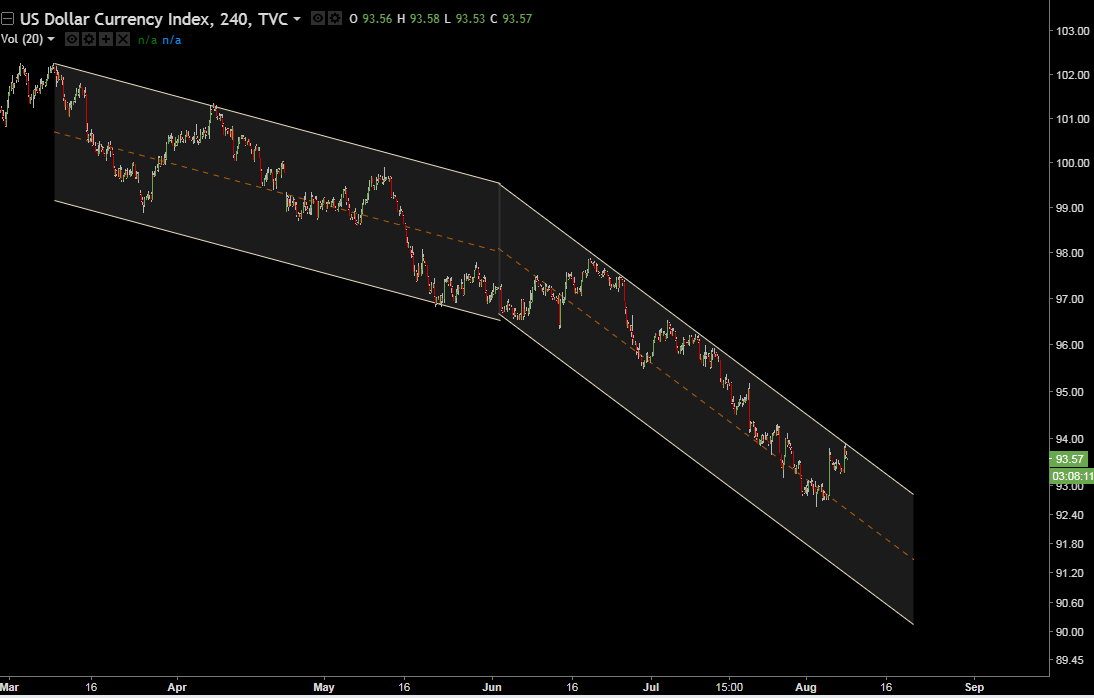This screenshot has height=698, width=1094.
Task: Open settings gear for US Dollar Index
Action: click(334, 18)
